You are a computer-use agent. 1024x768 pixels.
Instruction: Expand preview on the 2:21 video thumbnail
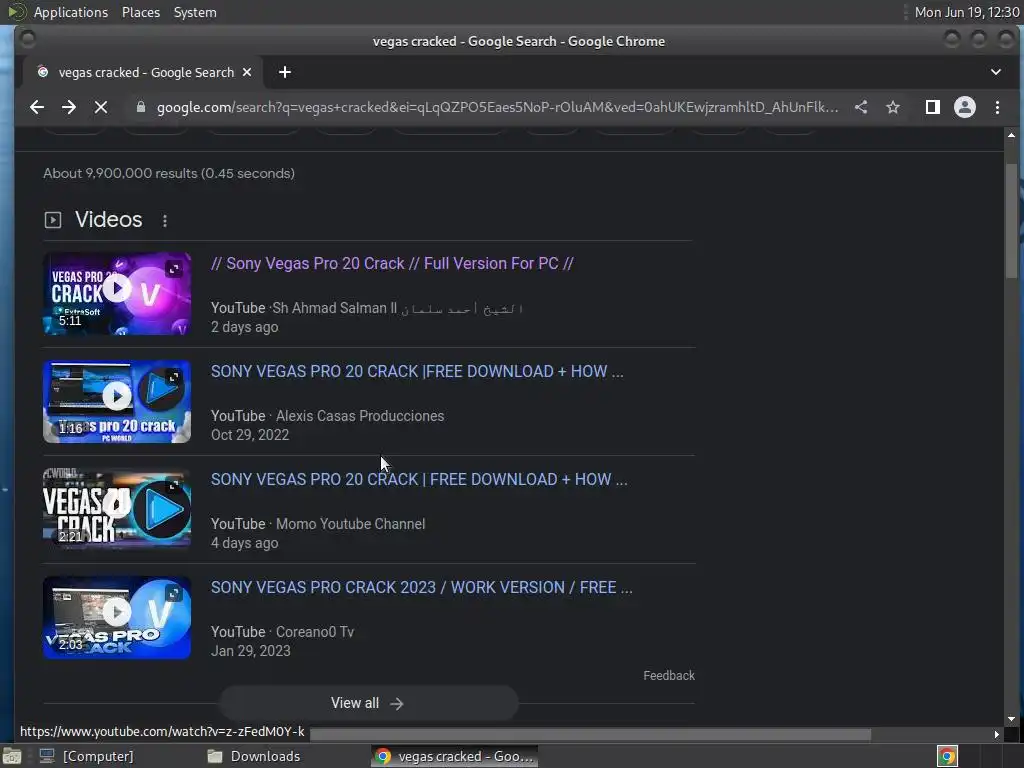click(174, 485)
